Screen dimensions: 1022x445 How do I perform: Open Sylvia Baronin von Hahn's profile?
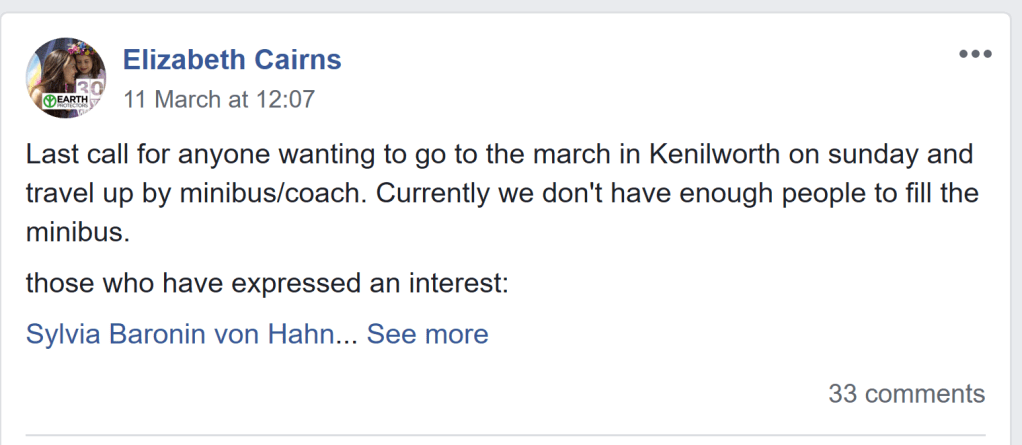(178, 334)
